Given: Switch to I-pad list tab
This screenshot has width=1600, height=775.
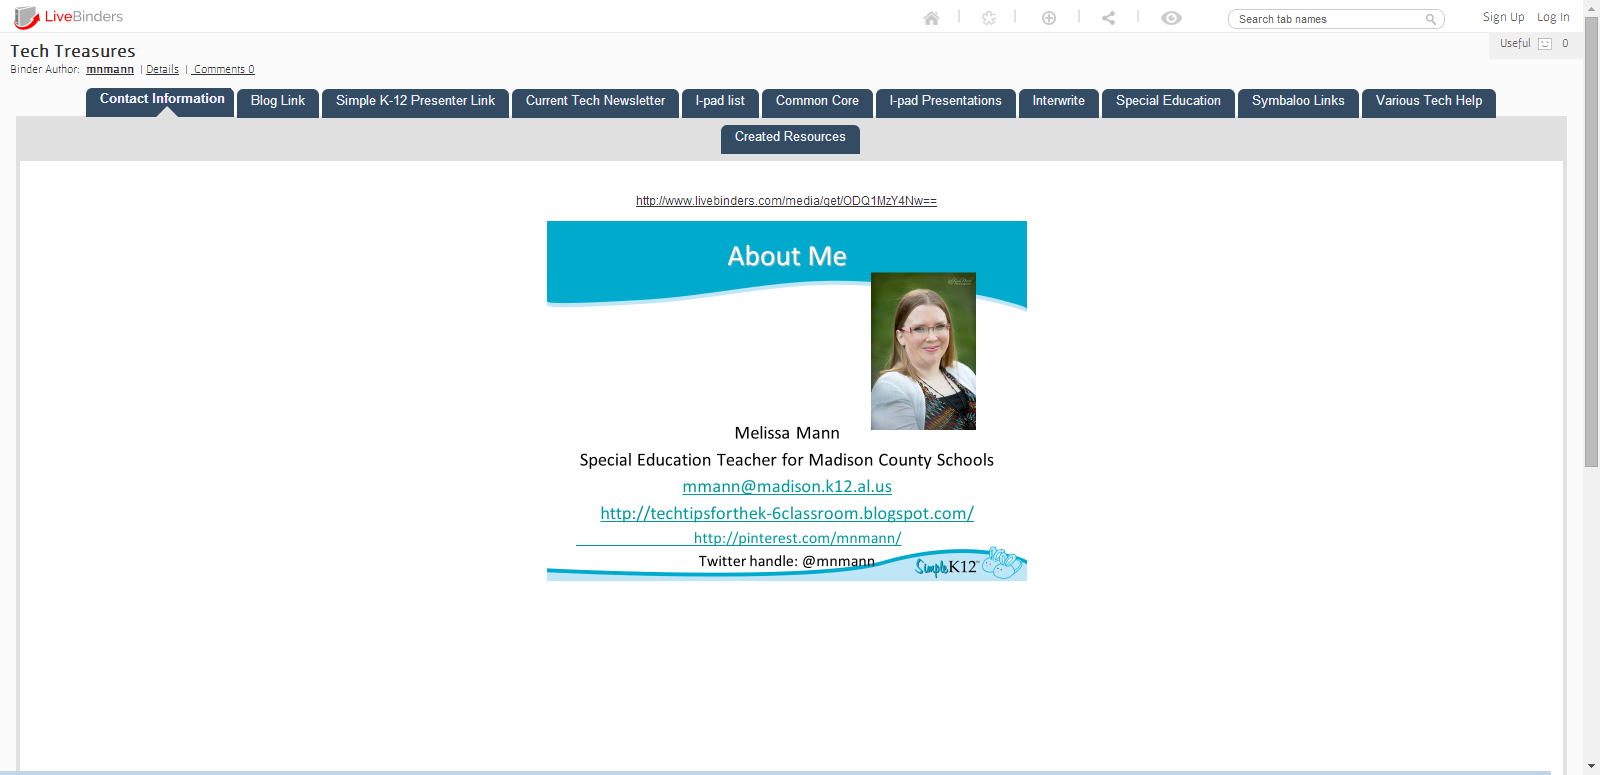Looking at the screenshot, I should [720, 103].
